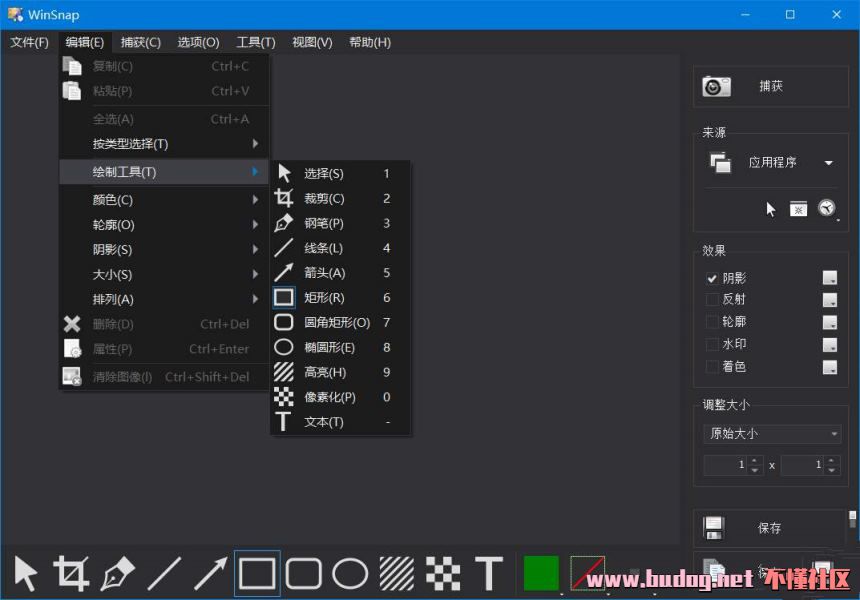Expand the 排列(A) submenu
Screen dimensions: 860x600
(x=164, y=299)
